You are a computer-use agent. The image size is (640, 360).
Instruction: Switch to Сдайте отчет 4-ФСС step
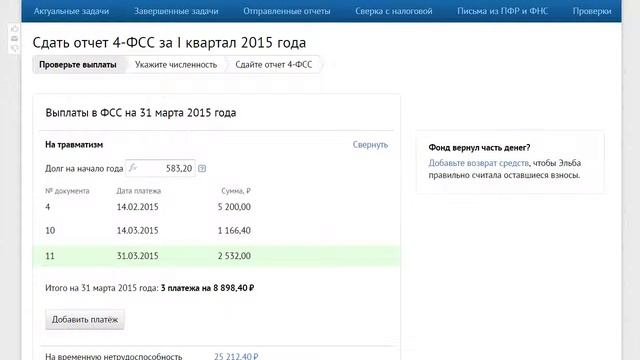274,64
